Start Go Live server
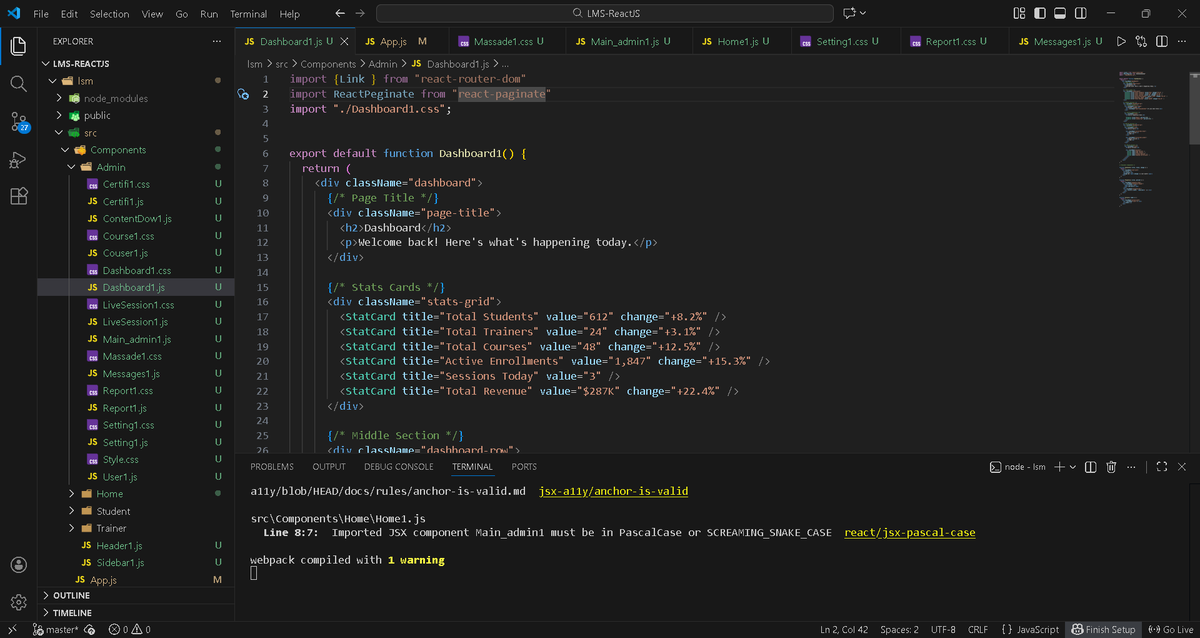1200x638 pixels. click(x=1171, y=629)
